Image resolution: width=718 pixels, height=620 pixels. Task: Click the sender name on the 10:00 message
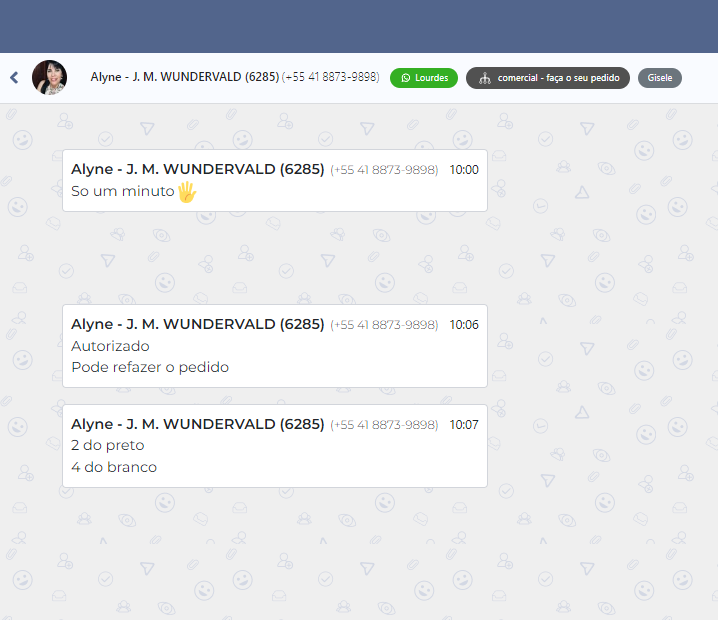coord(197,169)
